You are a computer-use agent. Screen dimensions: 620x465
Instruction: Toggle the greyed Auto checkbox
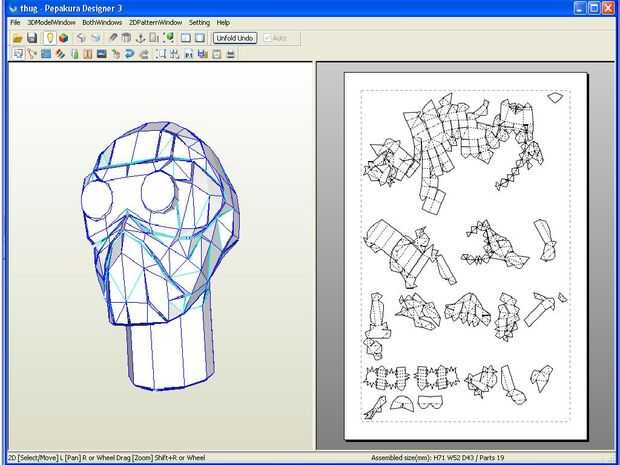point(276,38)
